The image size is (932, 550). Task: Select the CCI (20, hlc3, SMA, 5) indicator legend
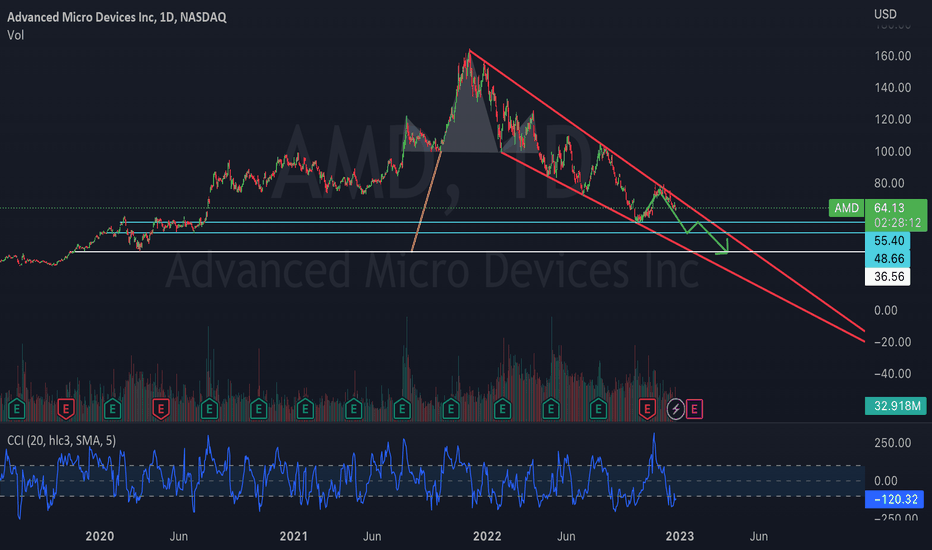tap(61, 441)
